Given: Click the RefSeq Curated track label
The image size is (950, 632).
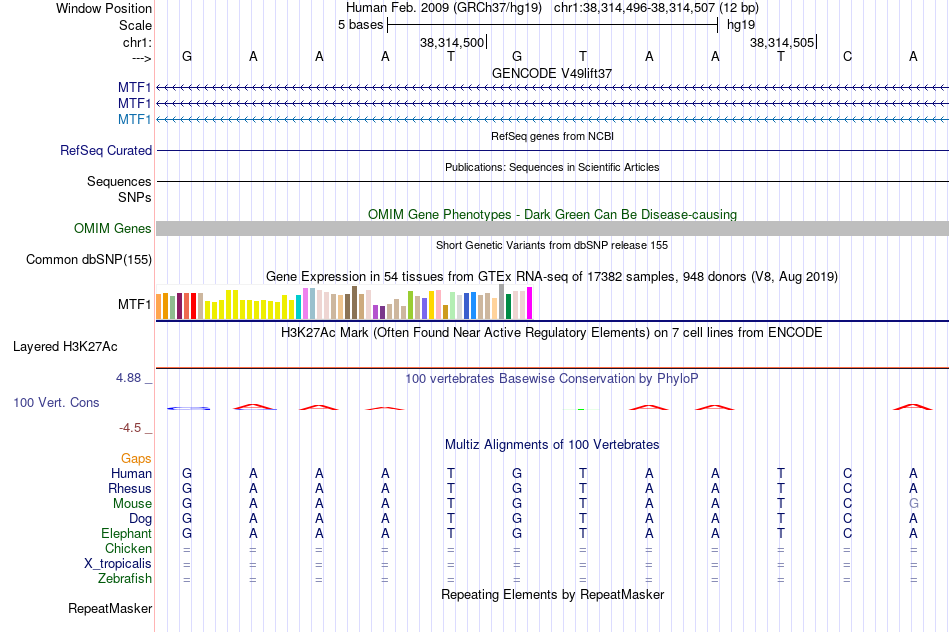Looking at the screenshot, I should tap(106, 150).
